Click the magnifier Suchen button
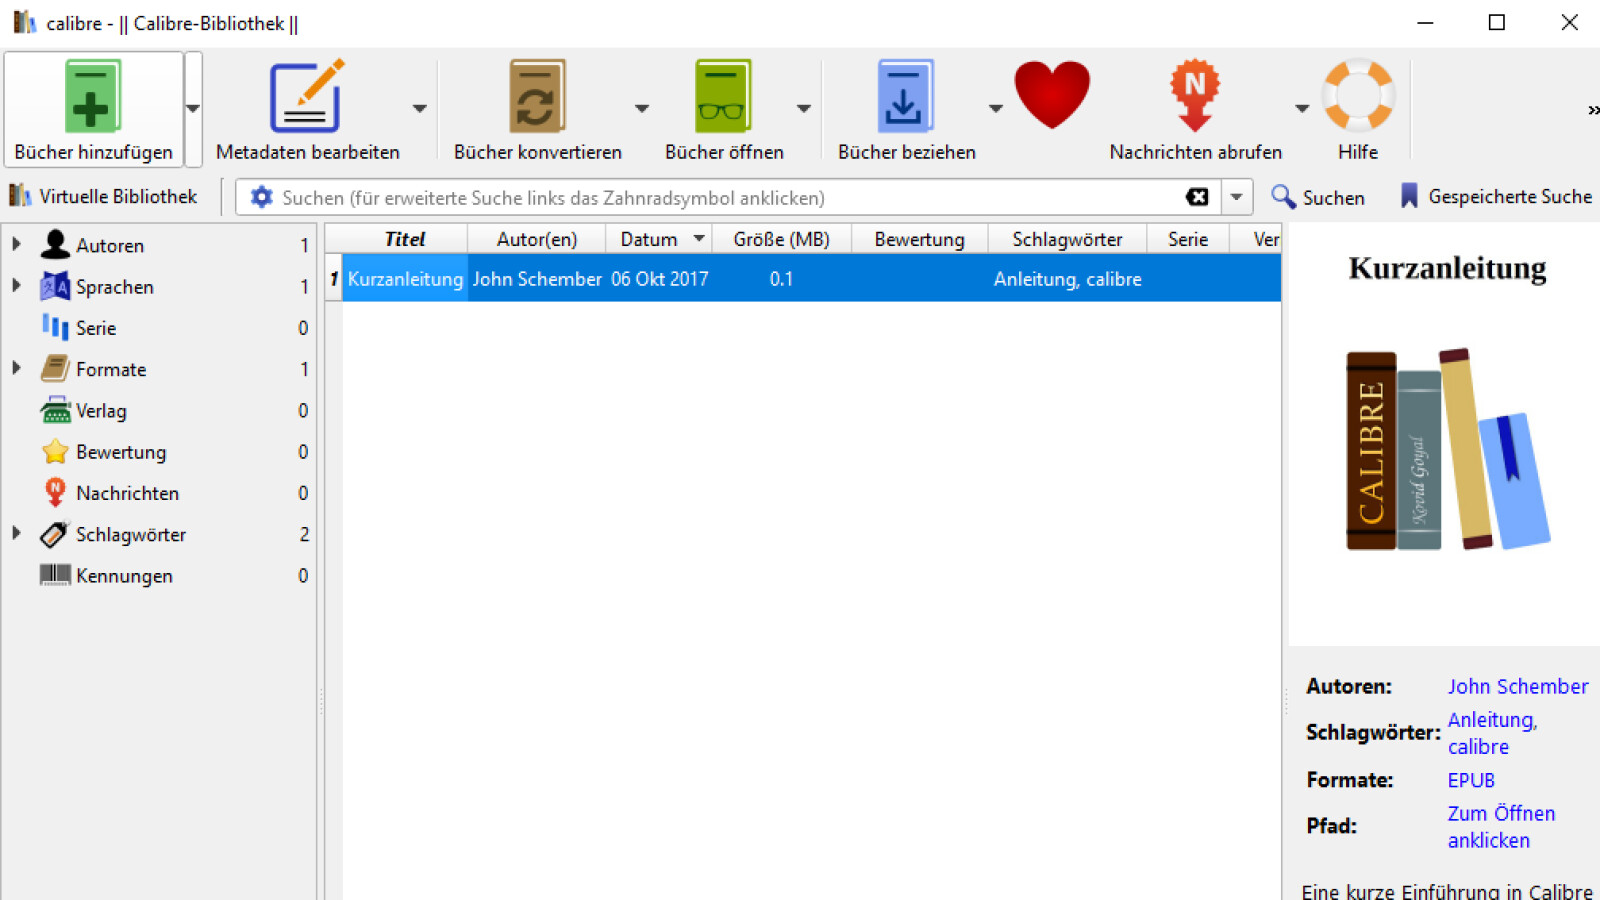The width and height of the screenshot is (1600, 900). pyautogui.click(x=1318, y=197)
